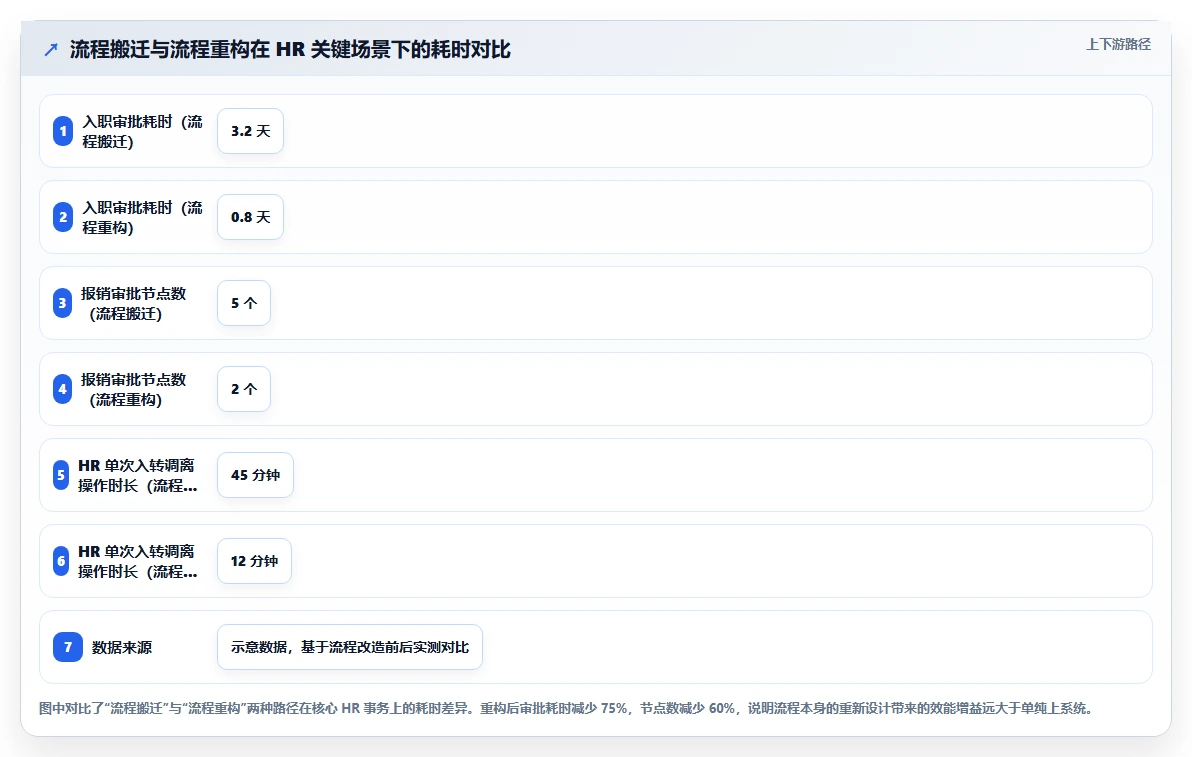
Task: Click the number 7 badge
Action: coord(68,647)
